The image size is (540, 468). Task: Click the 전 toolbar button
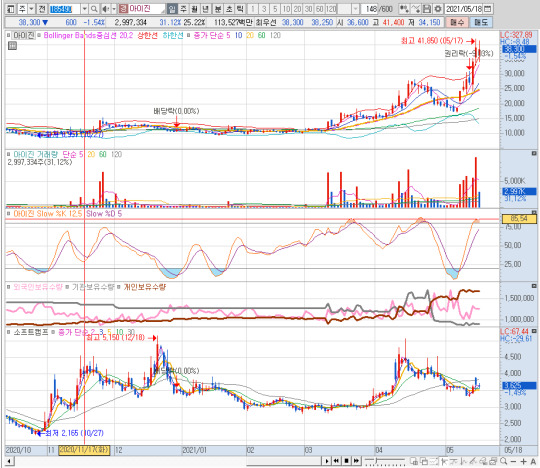(42, 9)
